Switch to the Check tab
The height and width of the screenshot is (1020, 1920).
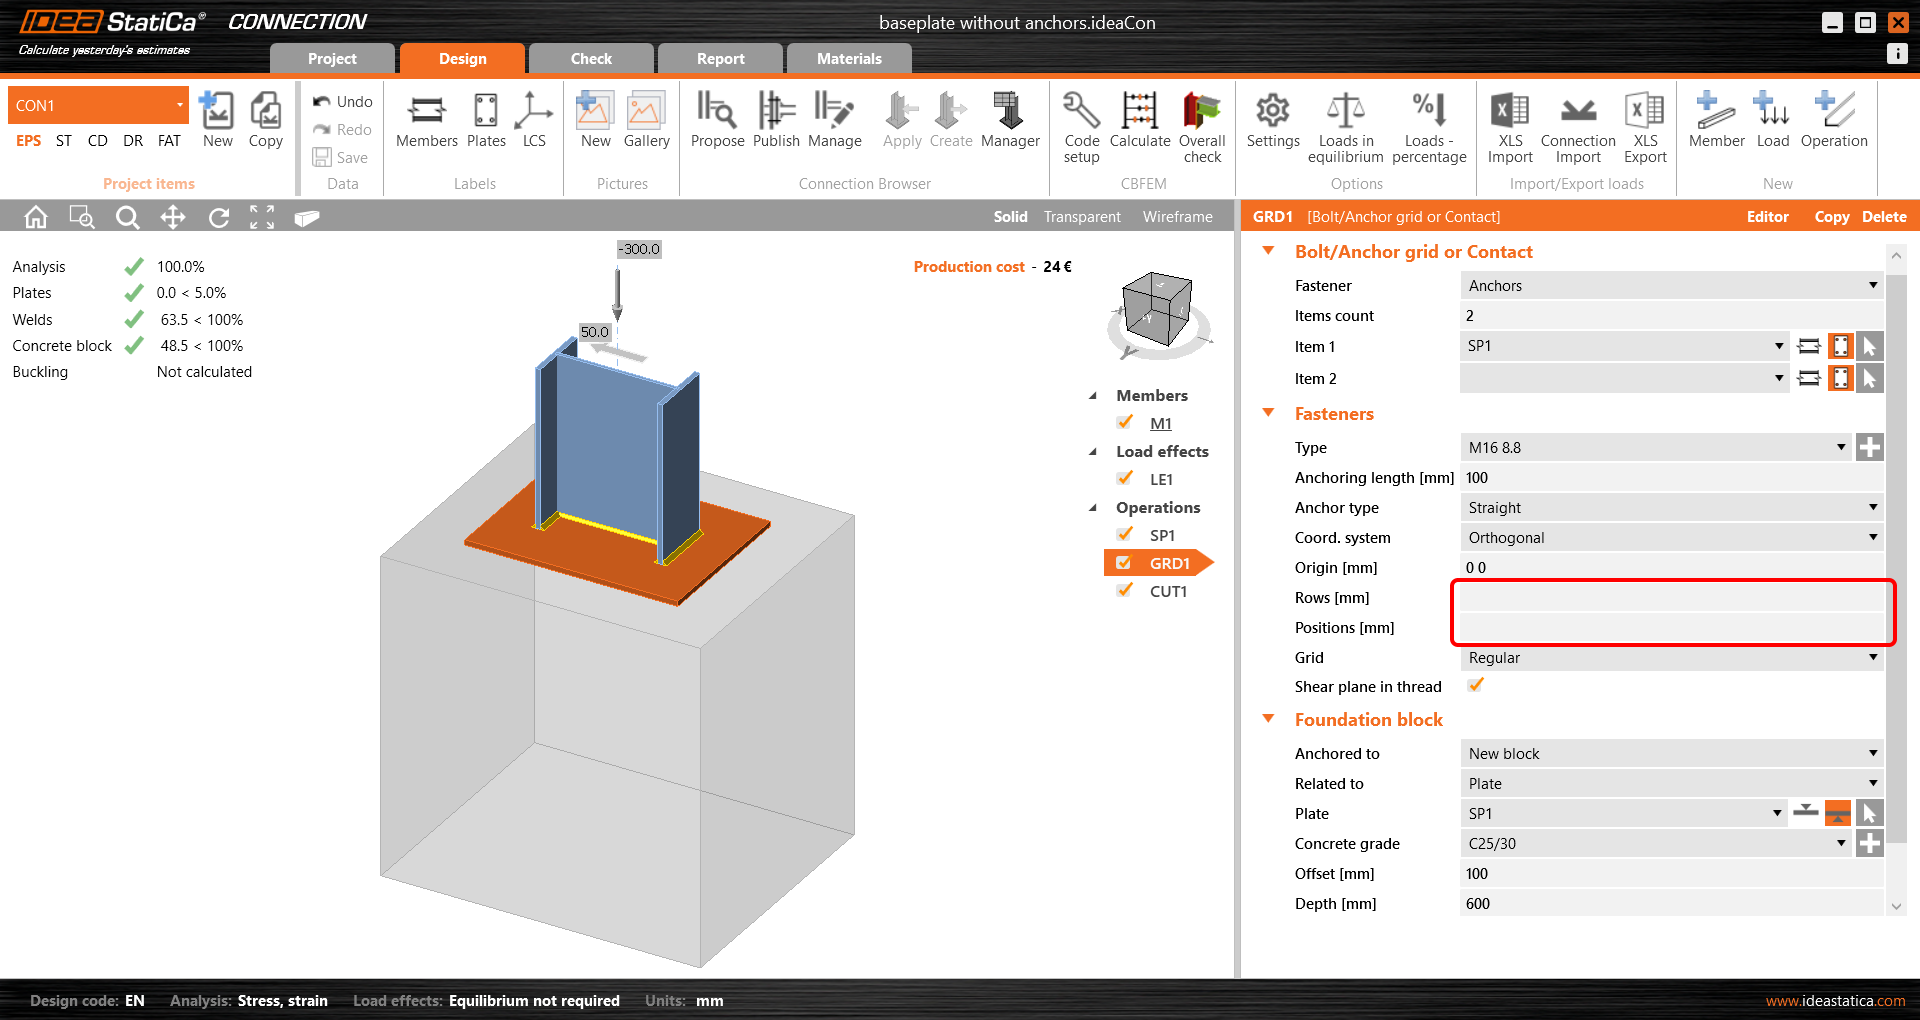(591, 59)
